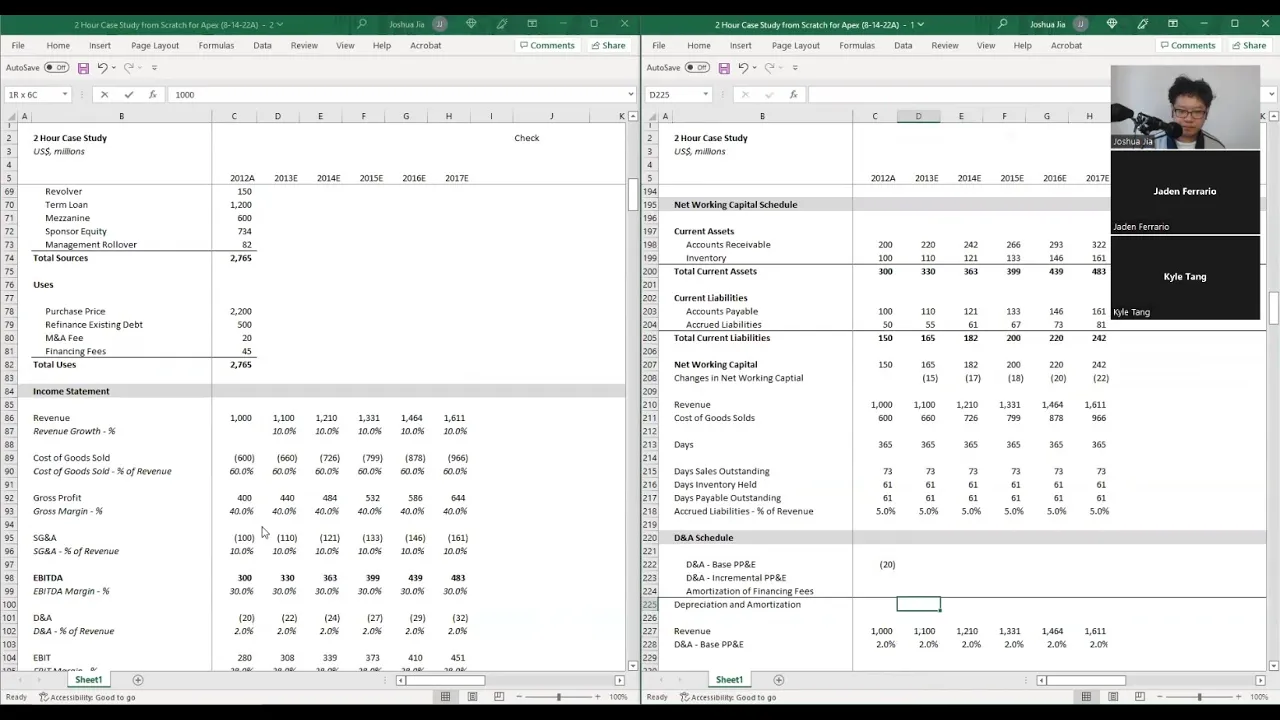Open the Page Layout tab in the left window

pos(155,45)
